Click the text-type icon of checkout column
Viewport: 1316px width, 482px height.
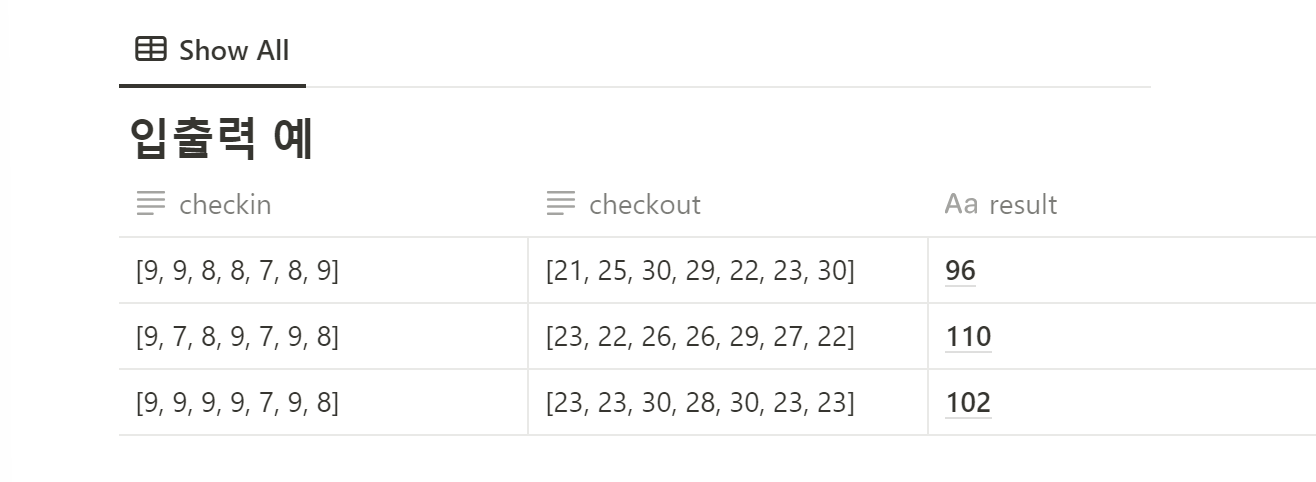(x=561, y=204)
